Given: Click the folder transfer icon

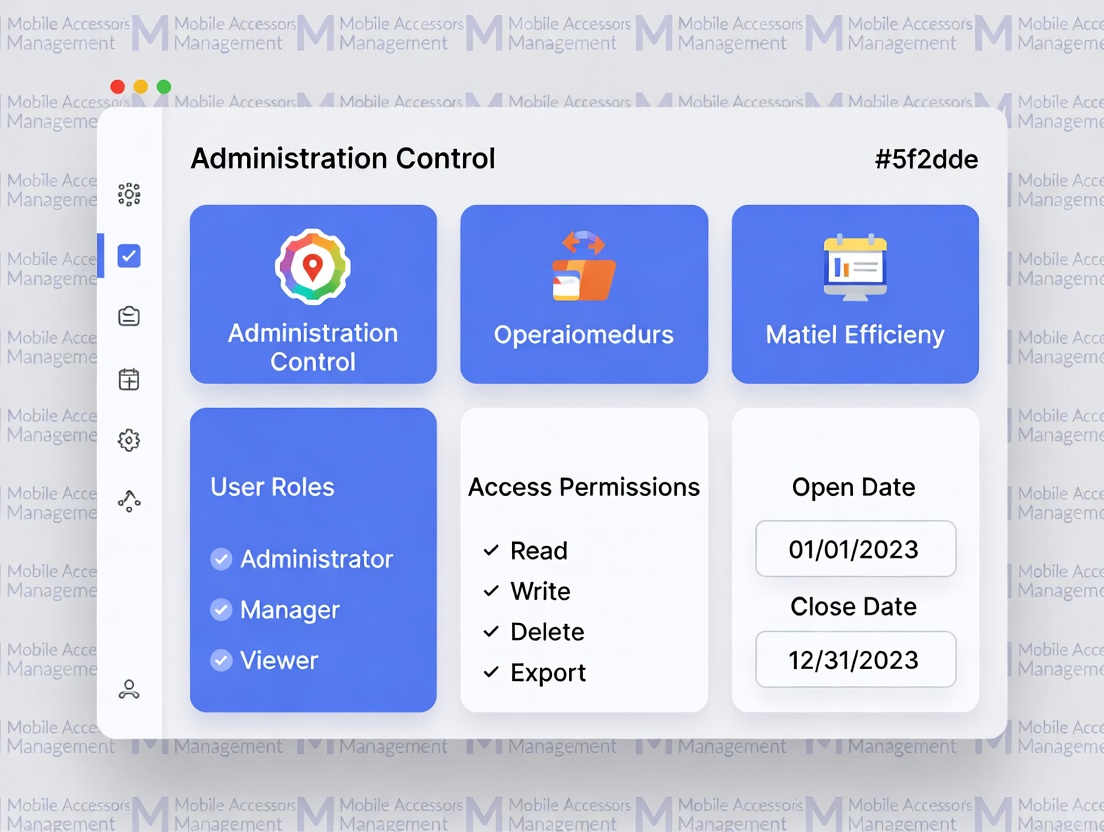Looking at the screenshot, I should pyautogui.click(x=584, y=267).
